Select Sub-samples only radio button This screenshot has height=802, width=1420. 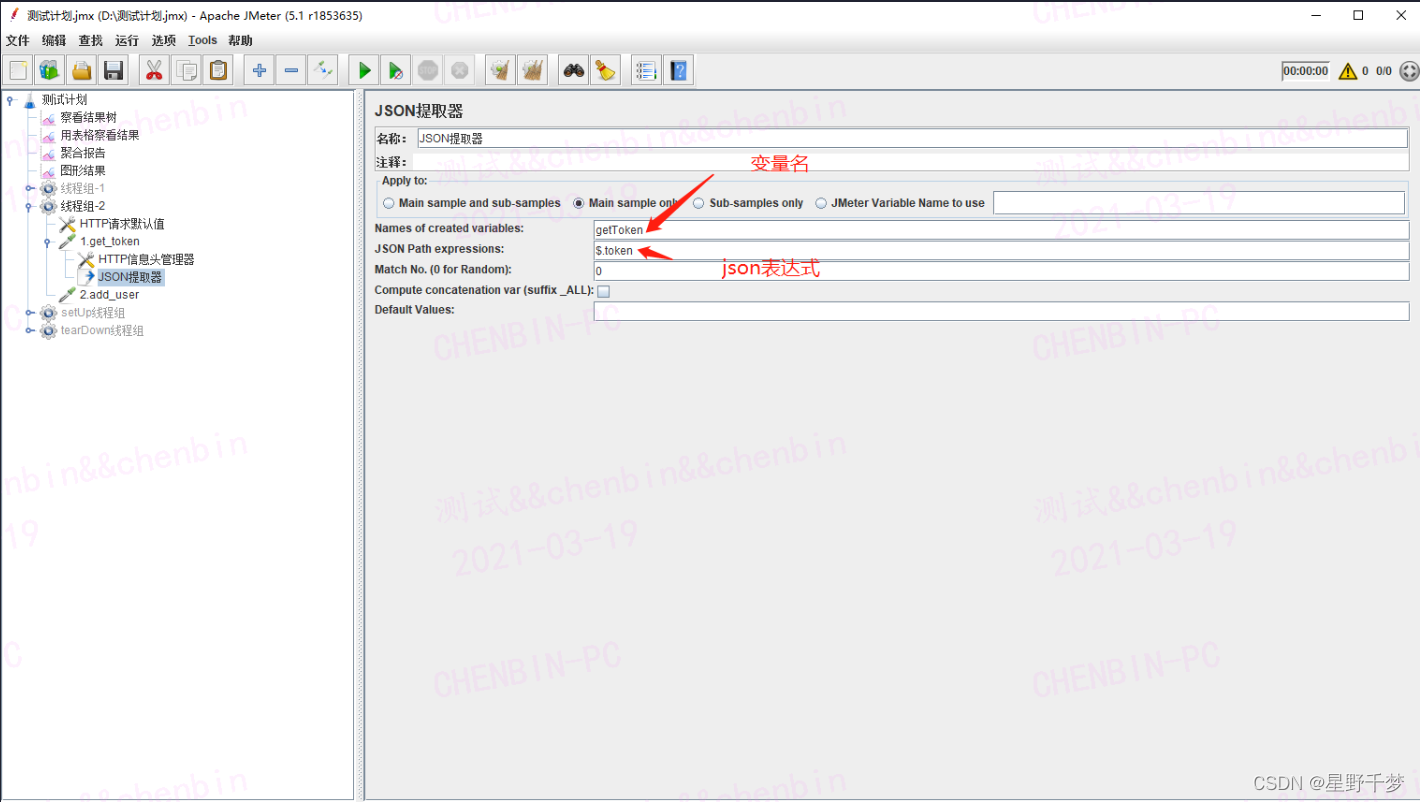(699, 203)
